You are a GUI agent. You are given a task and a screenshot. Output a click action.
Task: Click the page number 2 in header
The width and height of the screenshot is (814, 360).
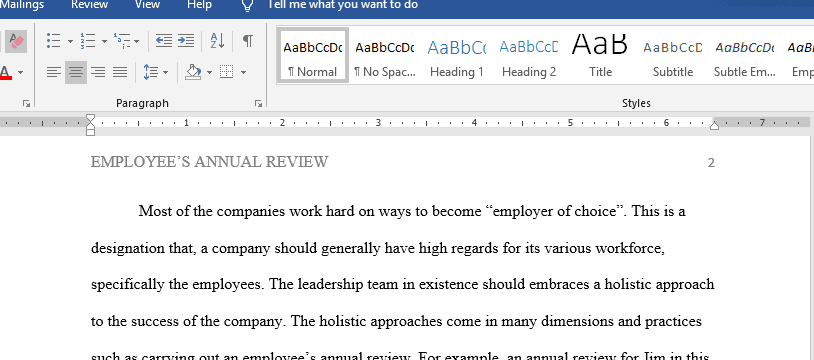[711, 163]
